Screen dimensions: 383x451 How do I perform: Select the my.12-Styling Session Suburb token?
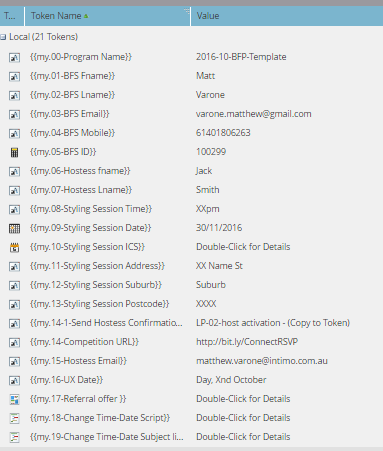click(96, 285)
